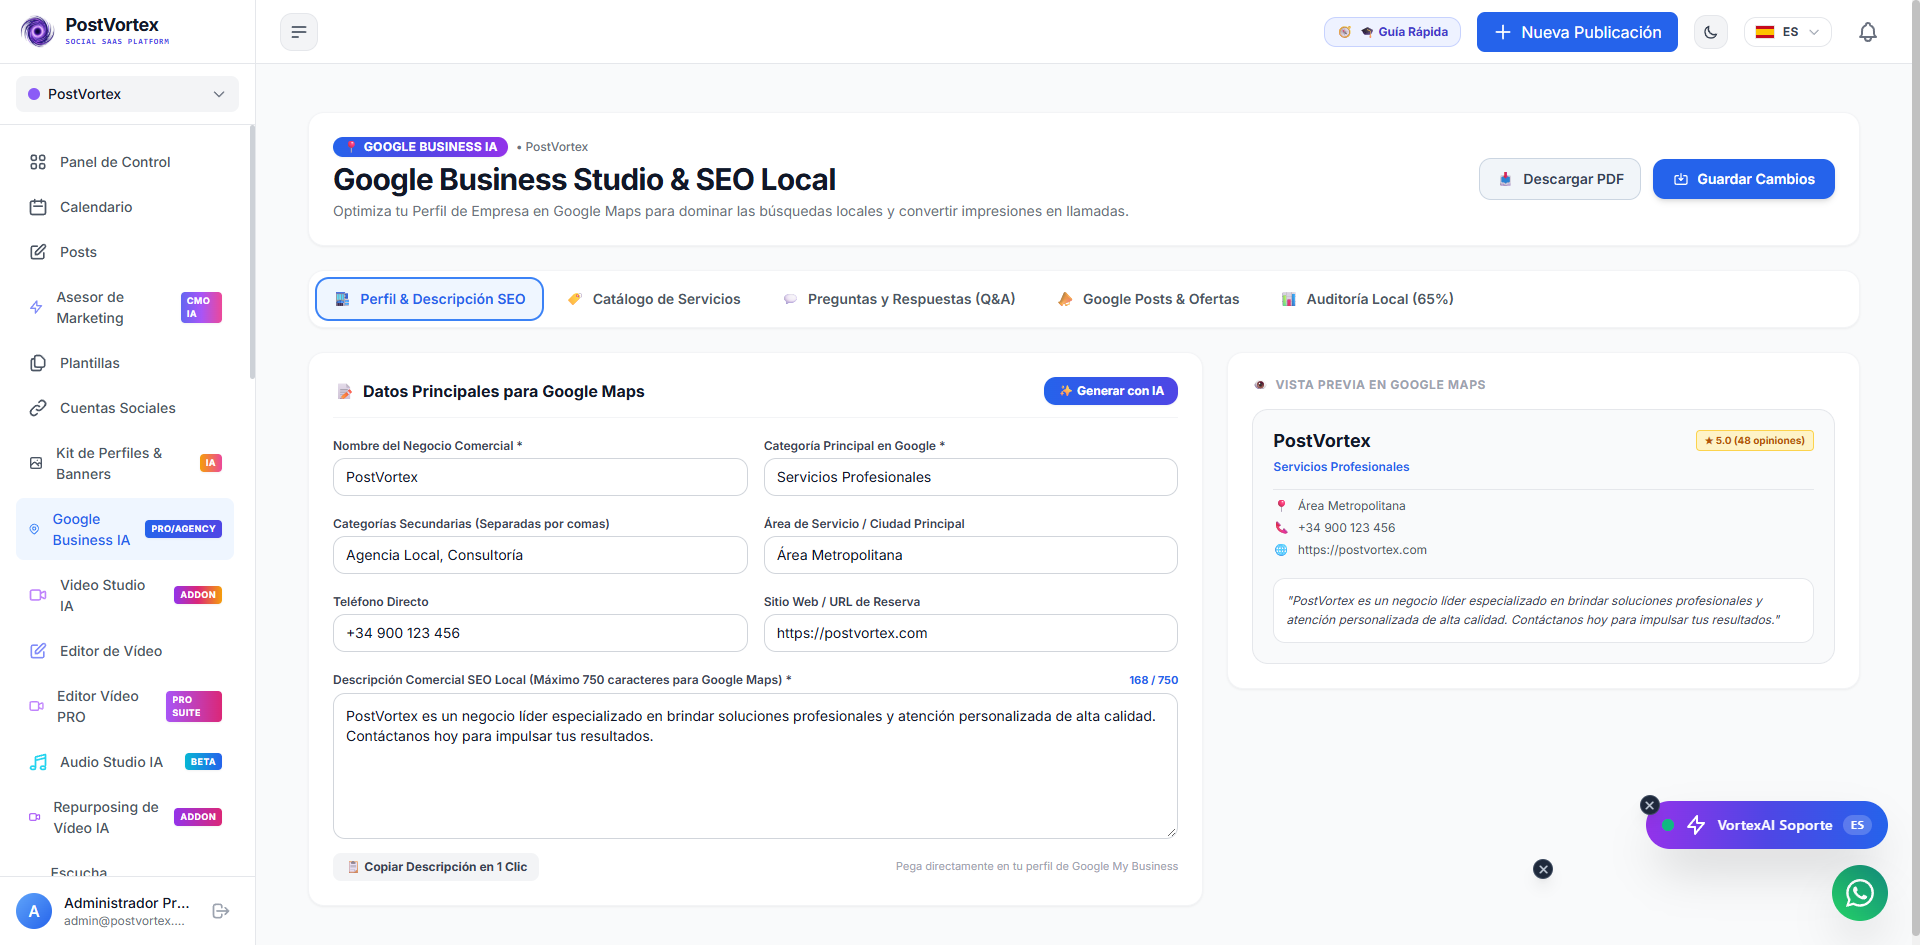Switch to Google Posts & Ofertas tab
Screen dimensions: 1920x945
tap(1149, 299)
